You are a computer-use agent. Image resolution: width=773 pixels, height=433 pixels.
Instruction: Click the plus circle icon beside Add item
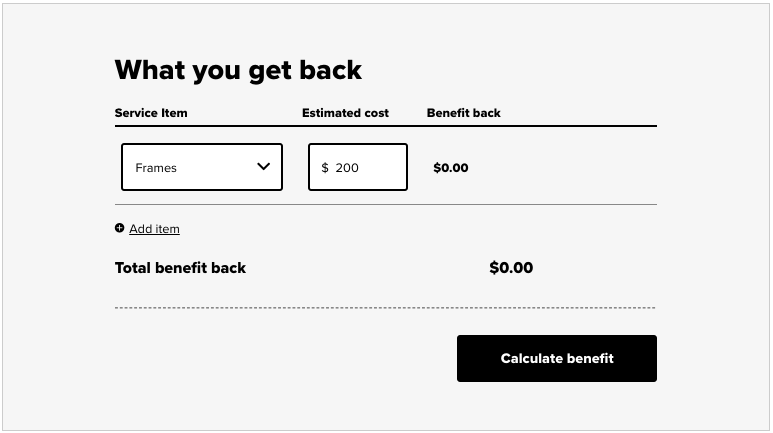[119, 228]
